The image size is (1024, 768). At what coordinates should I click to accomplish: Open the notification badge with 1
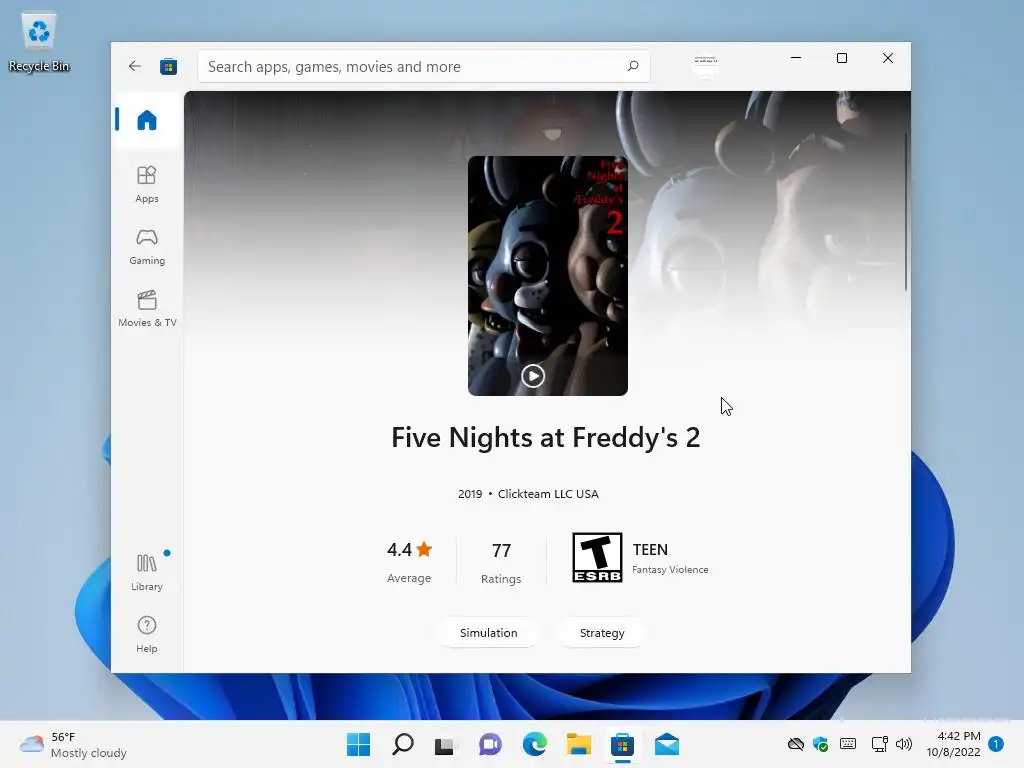(x=996, y=744)
